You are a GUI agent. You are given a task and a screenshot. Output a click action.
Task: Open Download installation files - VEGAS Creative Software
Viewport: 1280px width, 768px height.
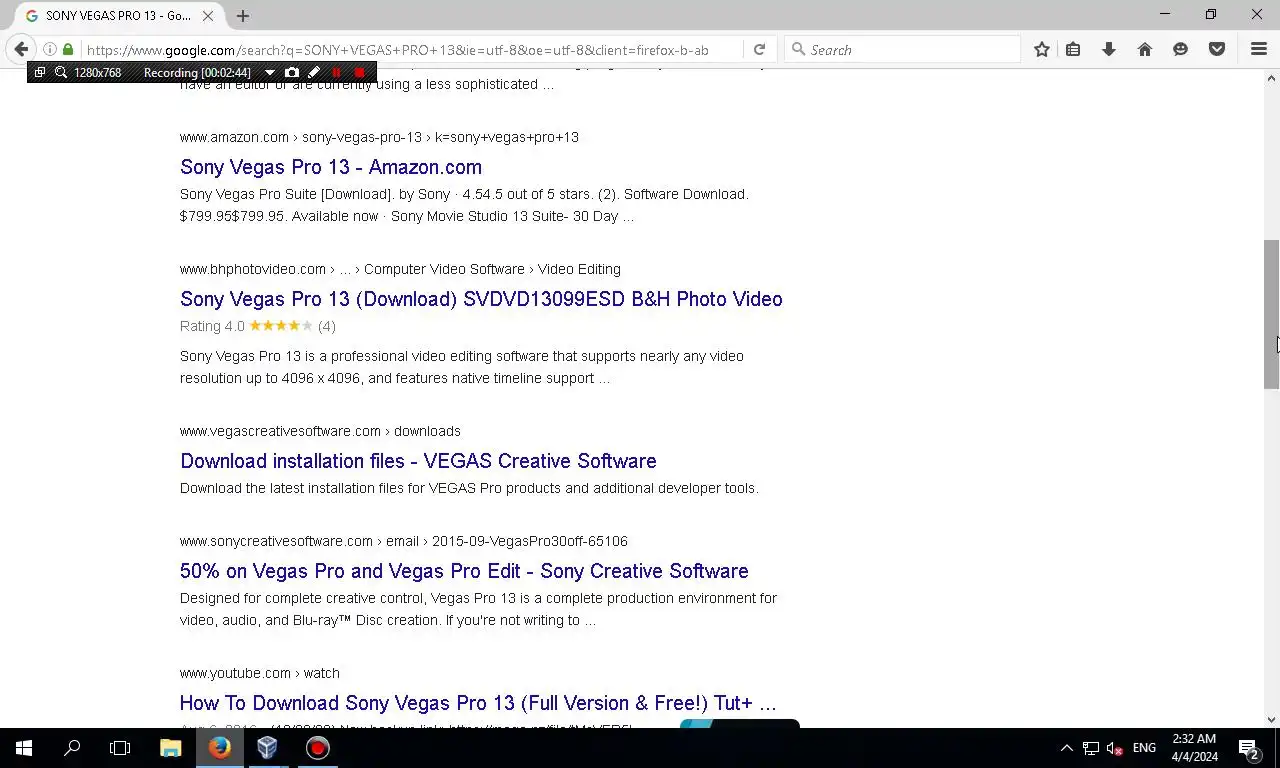(418, 461)
